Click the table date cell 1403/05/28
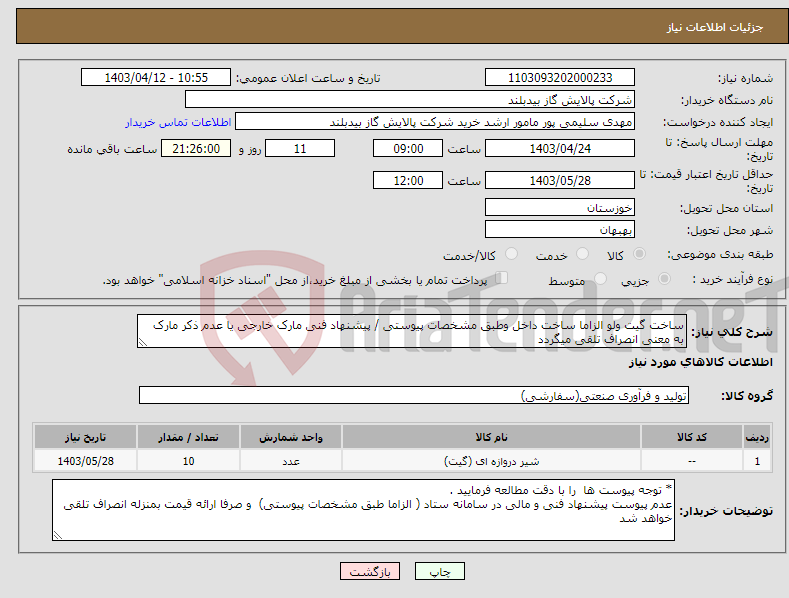Viewport: 789px width, 598px height. click(86, 461)
